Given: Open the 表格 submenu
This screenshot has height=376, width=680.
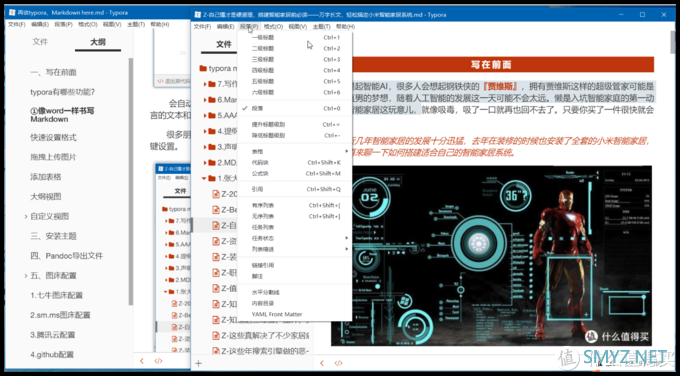Looking at the screenshot, I should click(295, 151).
